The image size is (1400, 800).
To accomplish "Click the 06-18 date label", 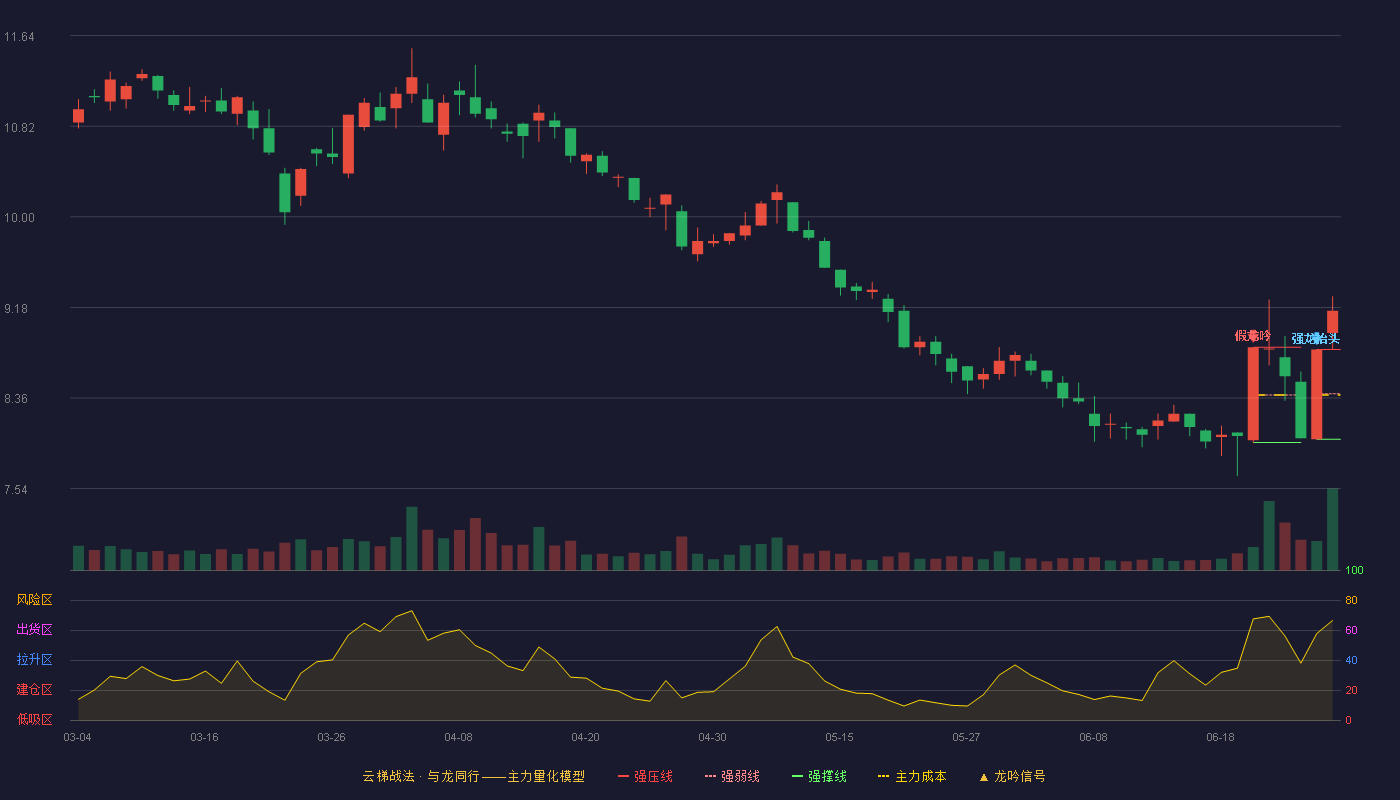I will pos(1220,737).
